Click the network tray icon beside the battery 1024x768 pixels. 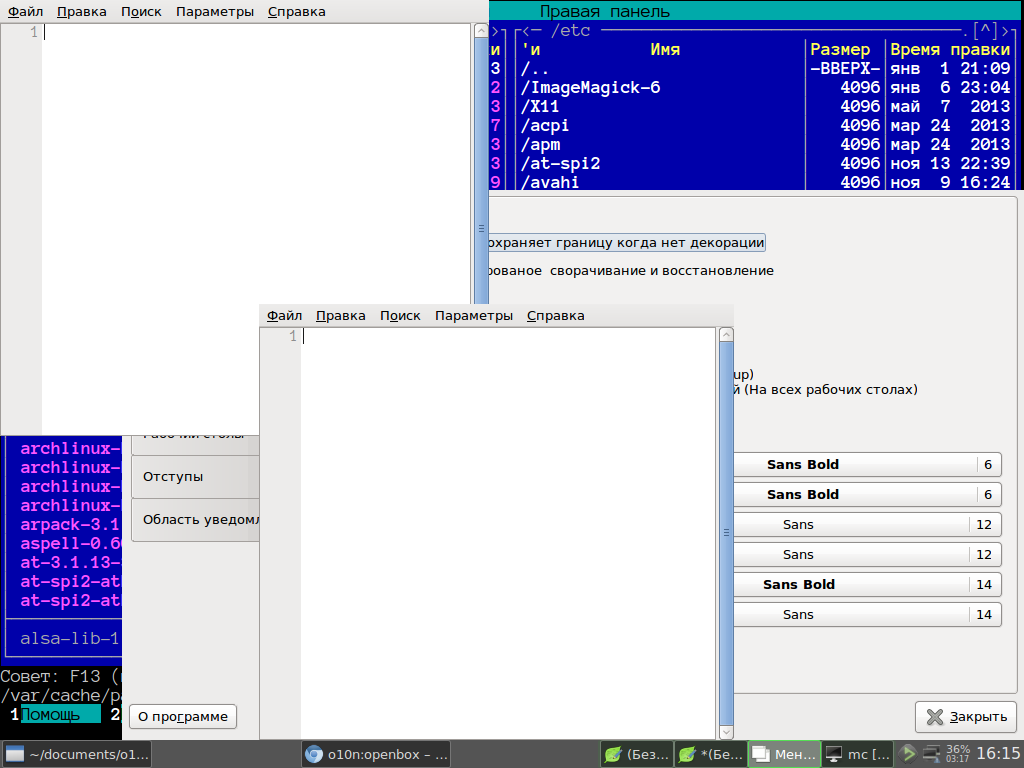pyautogui.click(x=931, y=753)
